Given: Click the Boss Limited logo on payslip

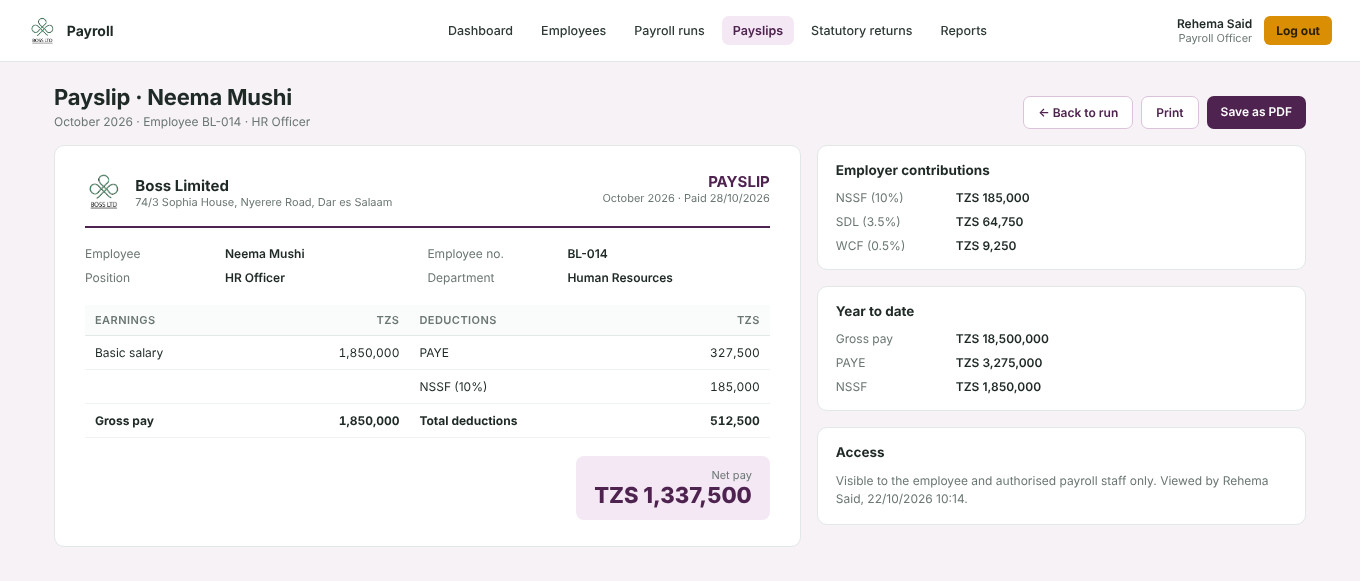Looking at the screenshot, I should [104, 192].
